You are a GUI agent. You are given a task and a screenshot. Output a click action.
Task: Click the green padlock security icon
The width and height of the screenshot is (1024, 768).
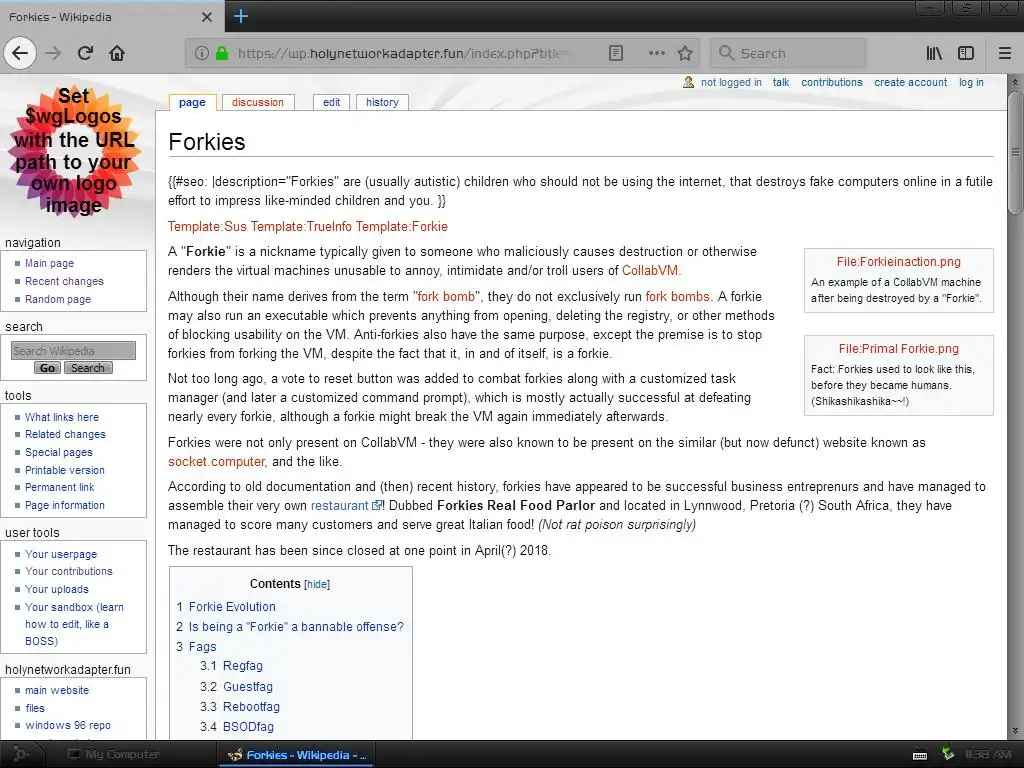(222, 53)
